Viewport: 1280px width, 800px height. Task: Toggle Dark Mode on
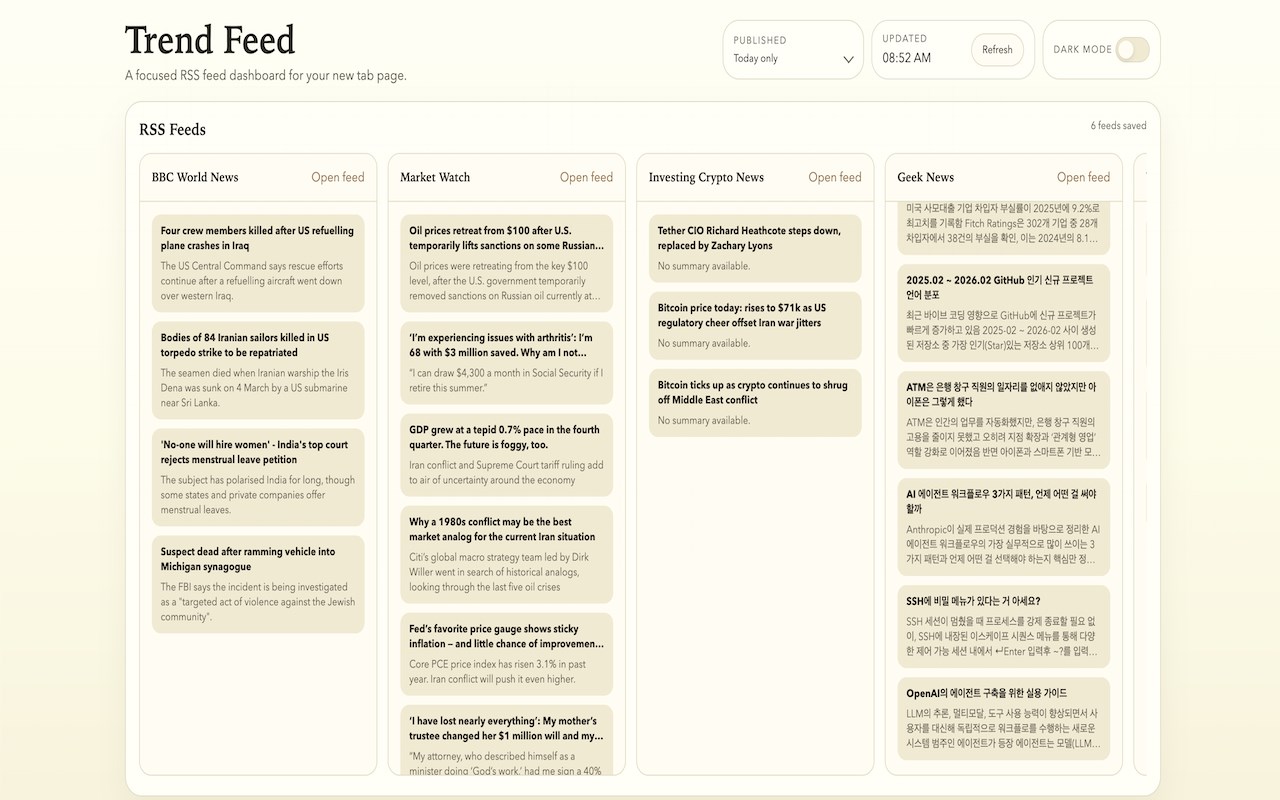point(1132,50)
